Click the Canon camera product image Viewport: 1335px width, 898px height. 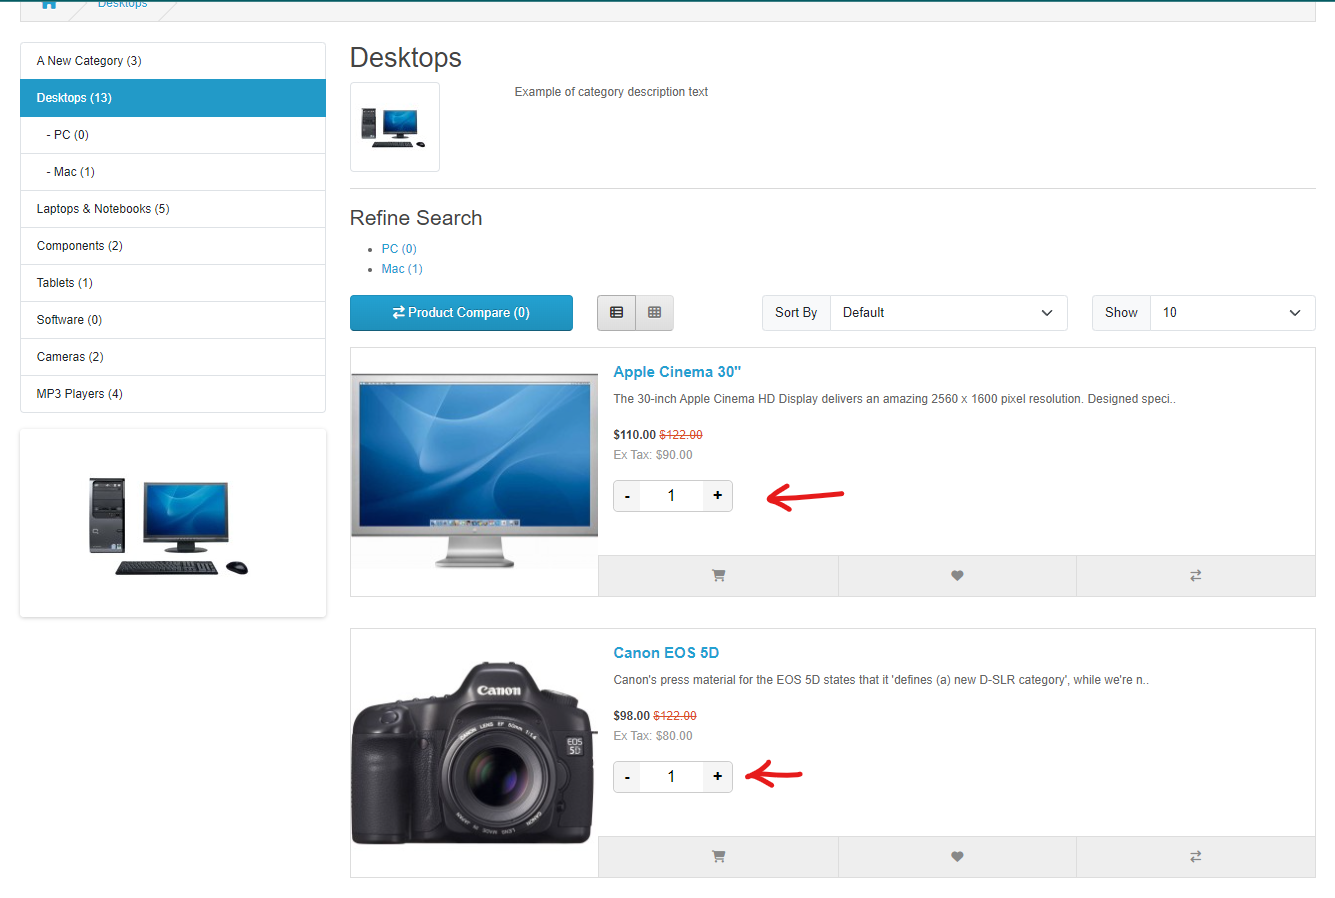[x=475, y=753]
